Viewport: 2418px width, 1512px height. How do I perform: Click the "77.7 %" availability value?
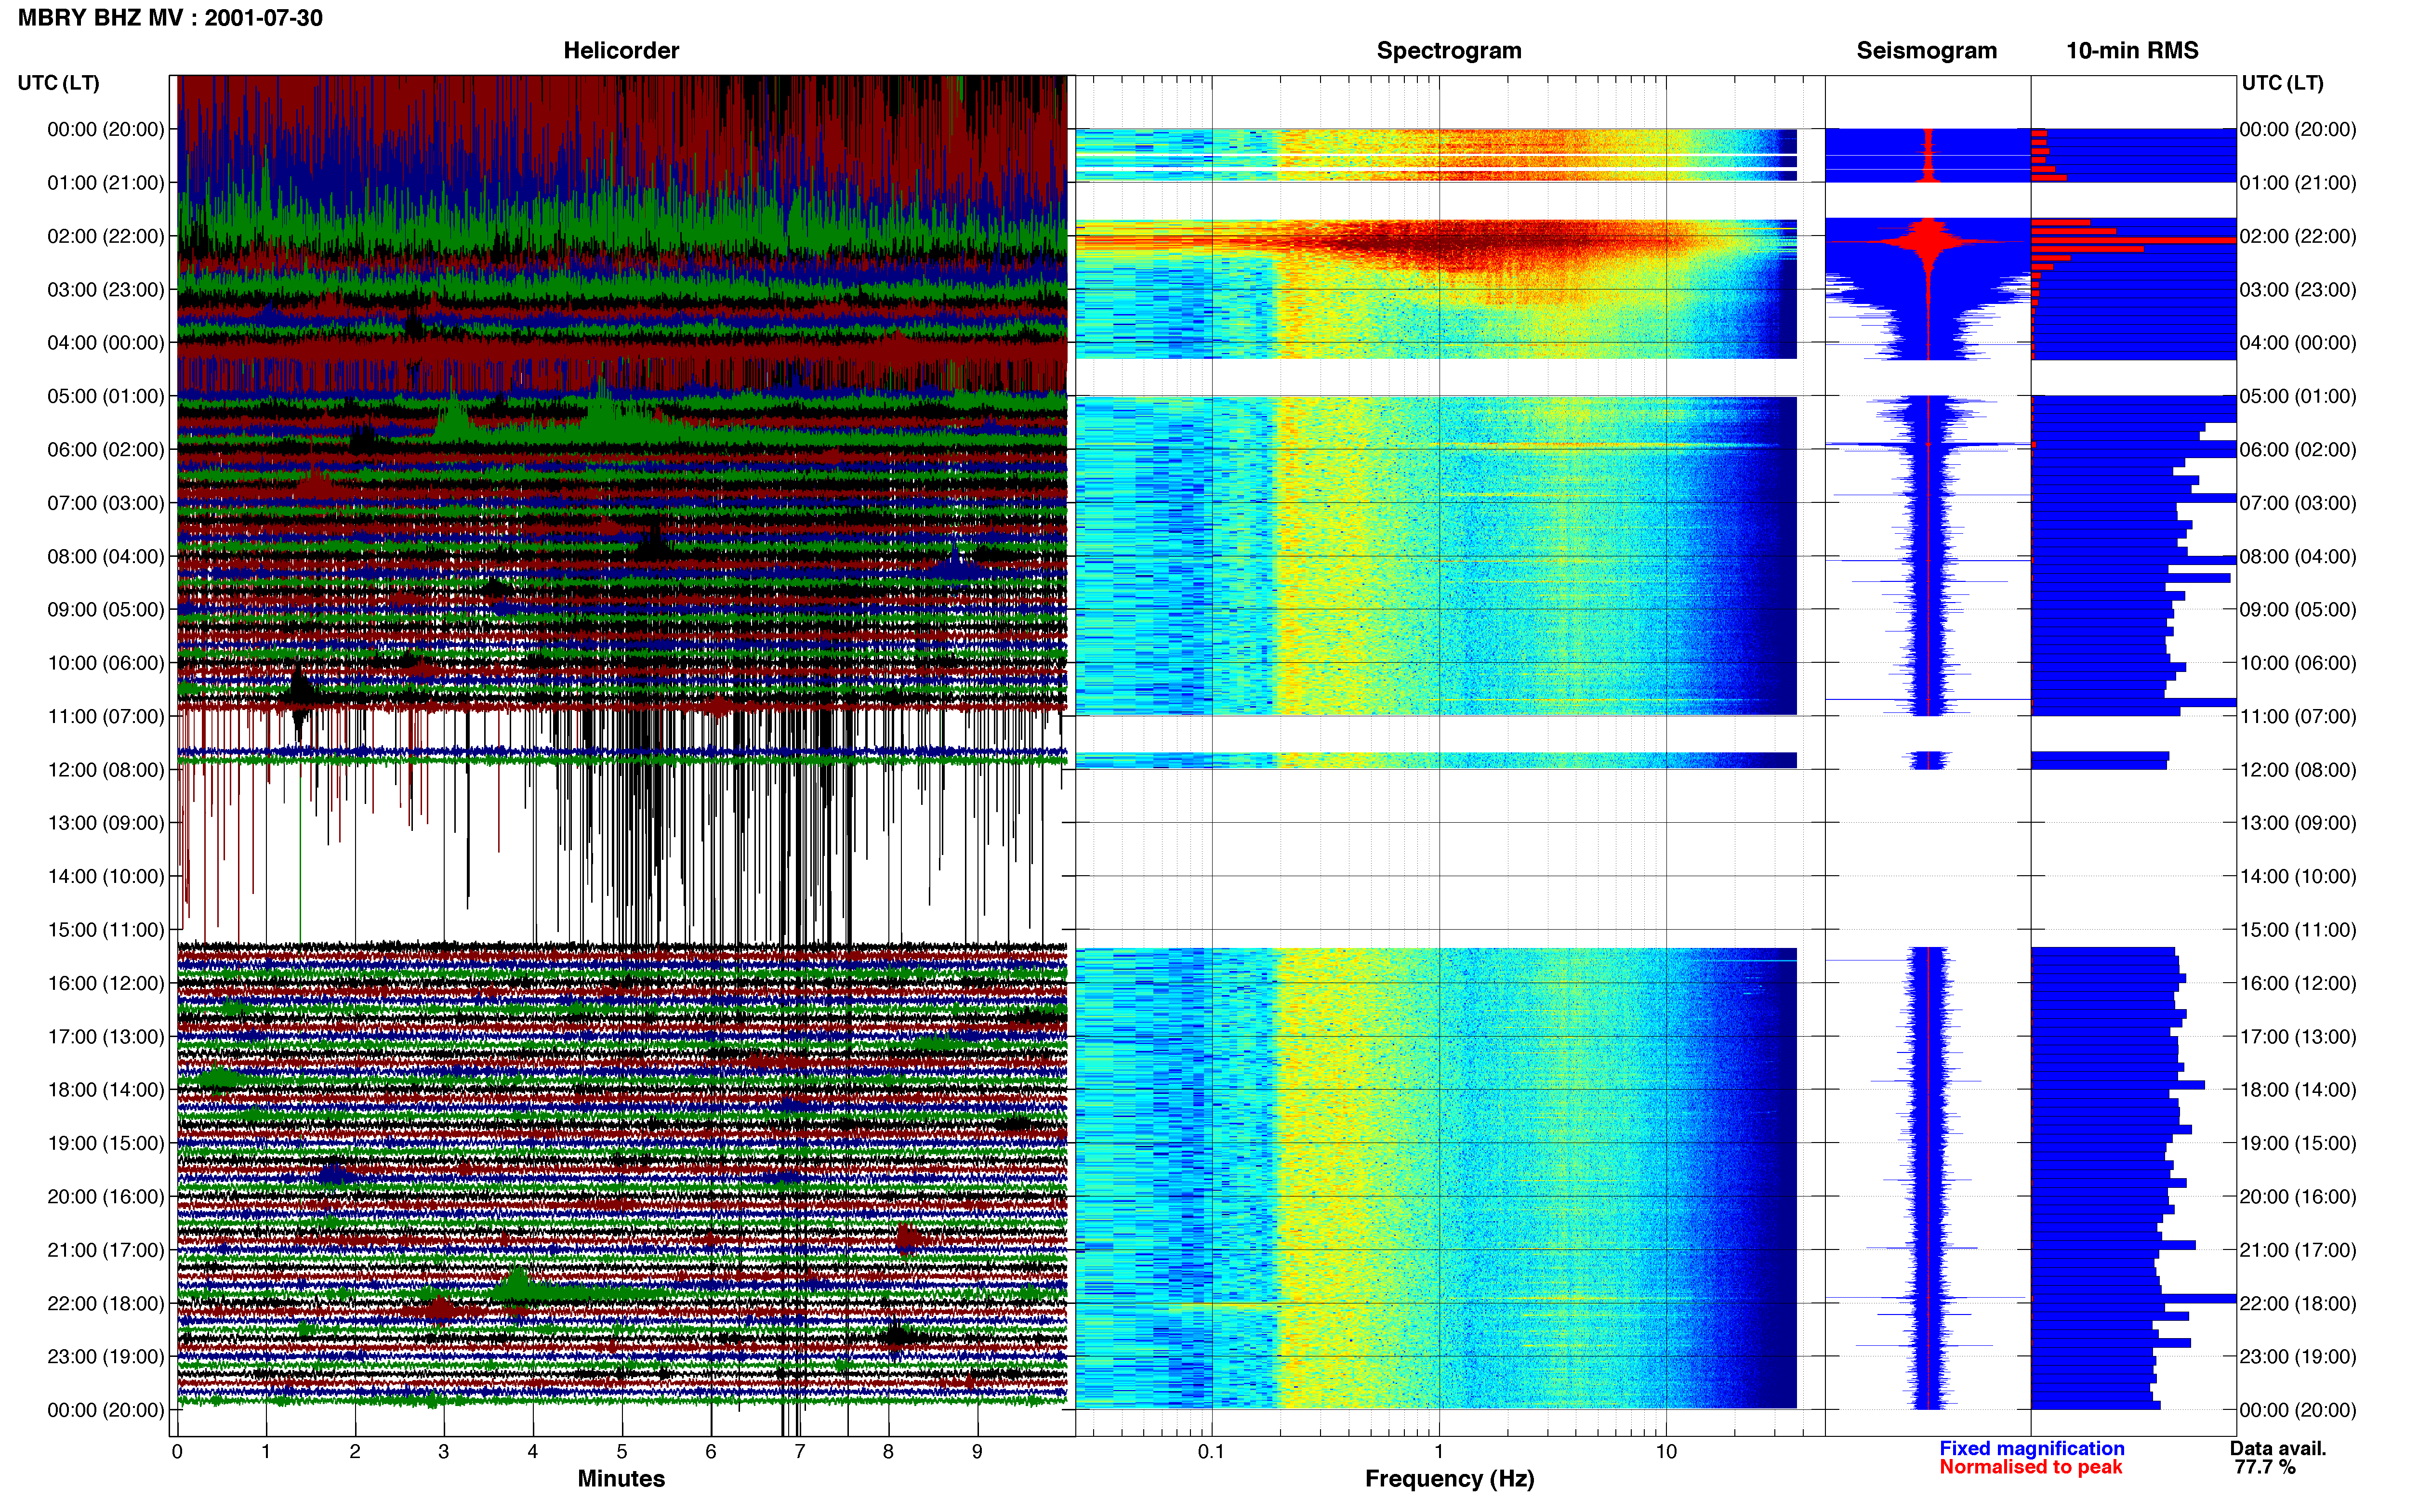[2266, 1467]
